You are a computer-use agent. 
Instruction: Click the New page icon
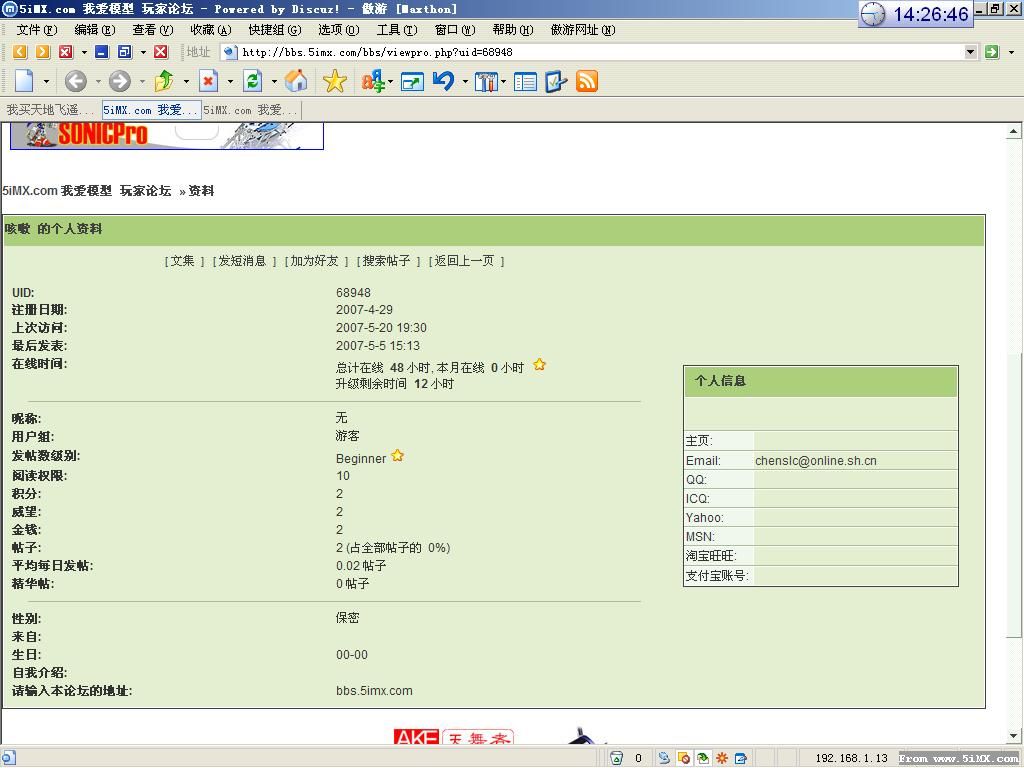pyautogui.click(x=24, y=81)
